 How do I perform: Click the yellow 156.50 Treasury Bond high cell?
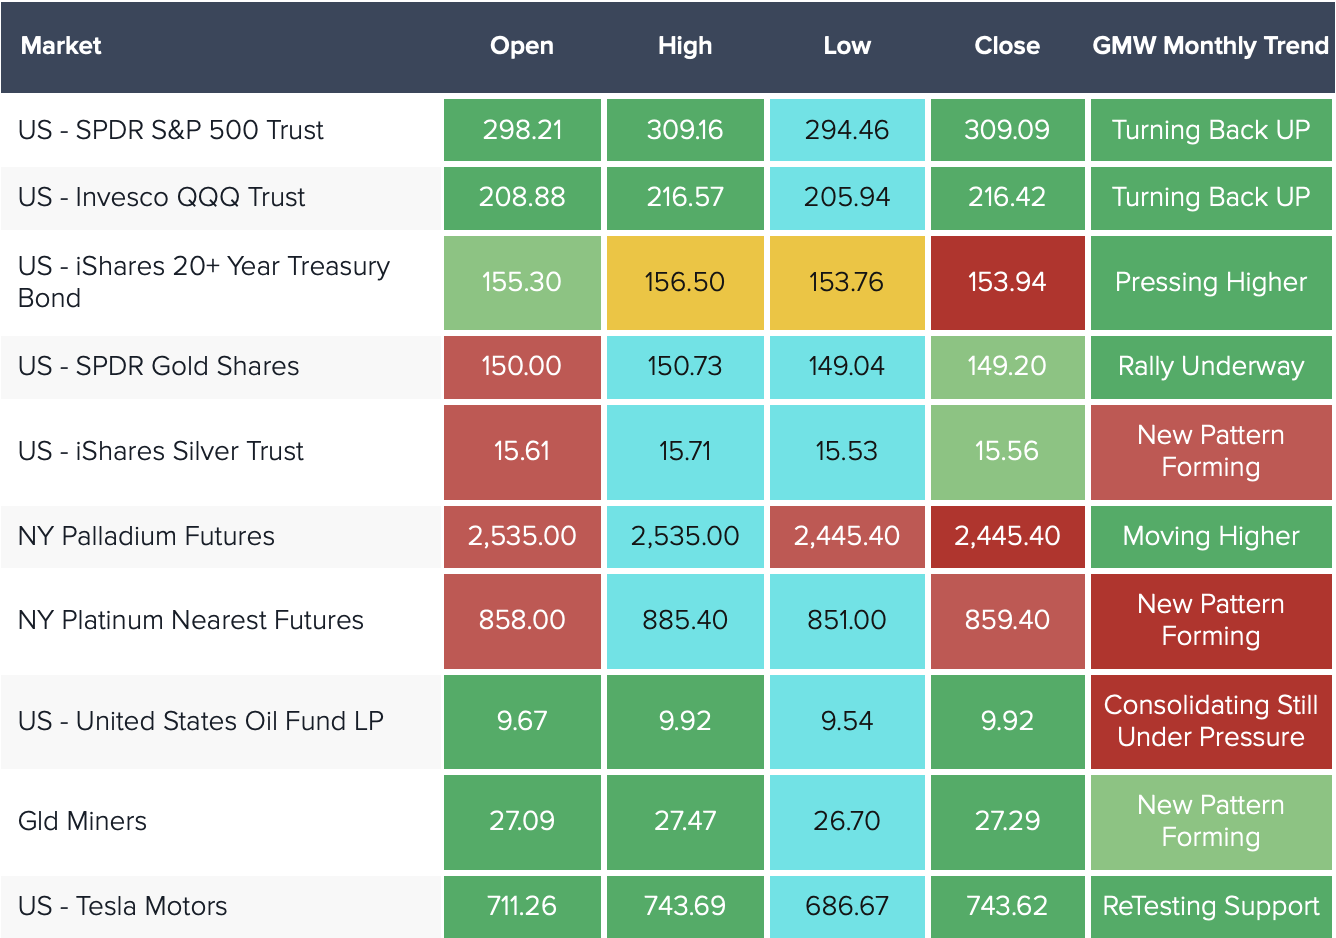pos(685,282)
